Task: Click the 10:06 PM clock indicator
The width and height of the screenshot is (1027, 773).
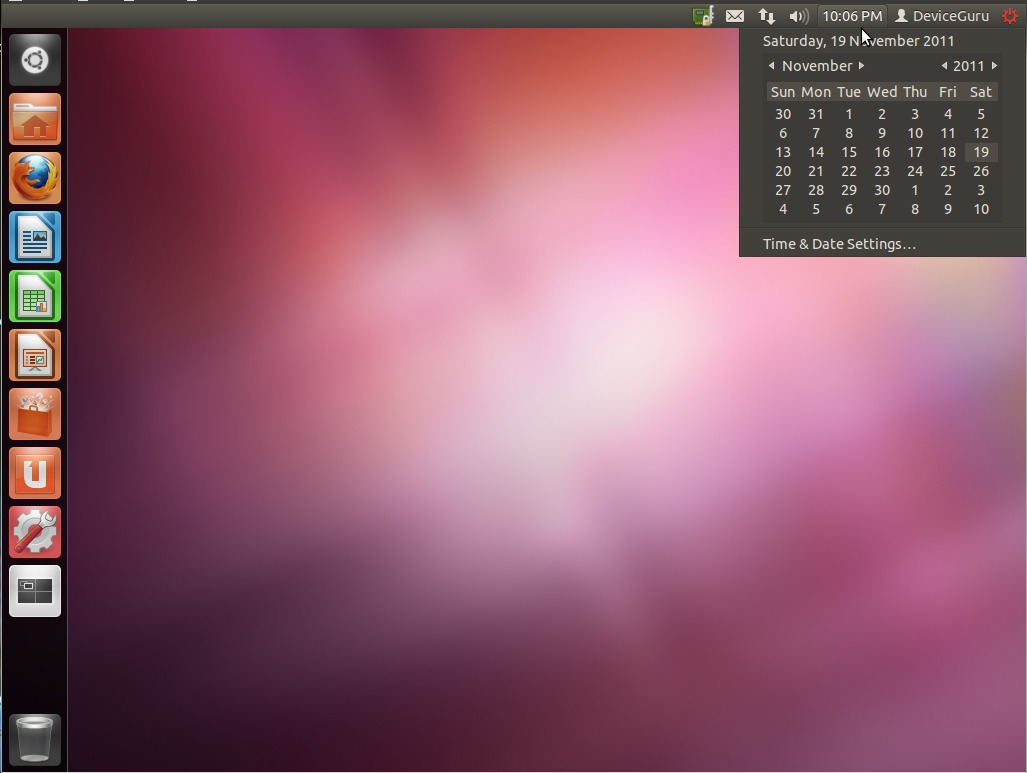Action: (852, 16)
